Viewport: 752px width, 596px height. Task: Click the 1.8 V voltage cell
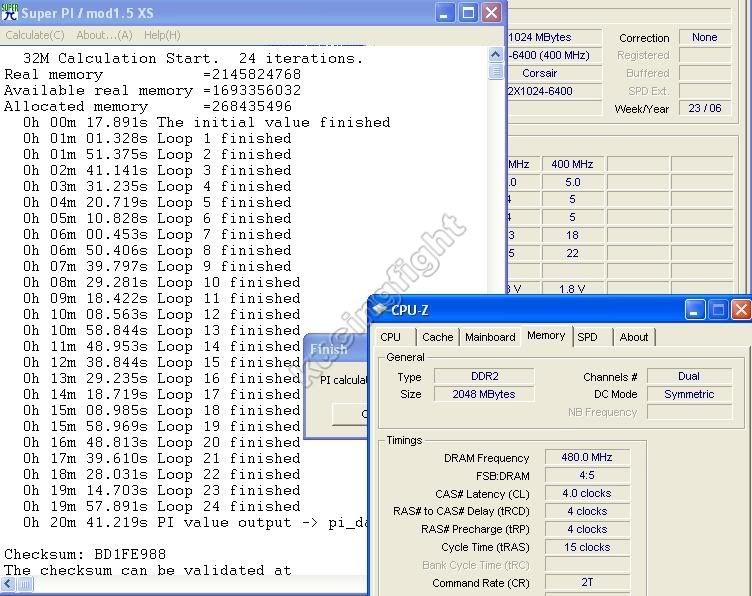(x=572, y=289)
